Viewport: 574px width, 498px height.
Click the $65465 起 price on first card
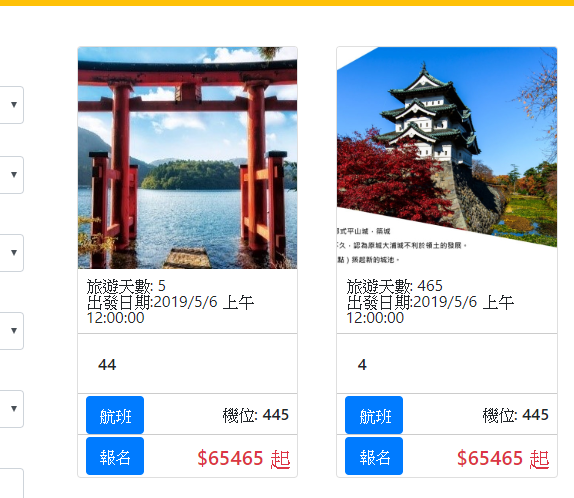coord(244,458)
